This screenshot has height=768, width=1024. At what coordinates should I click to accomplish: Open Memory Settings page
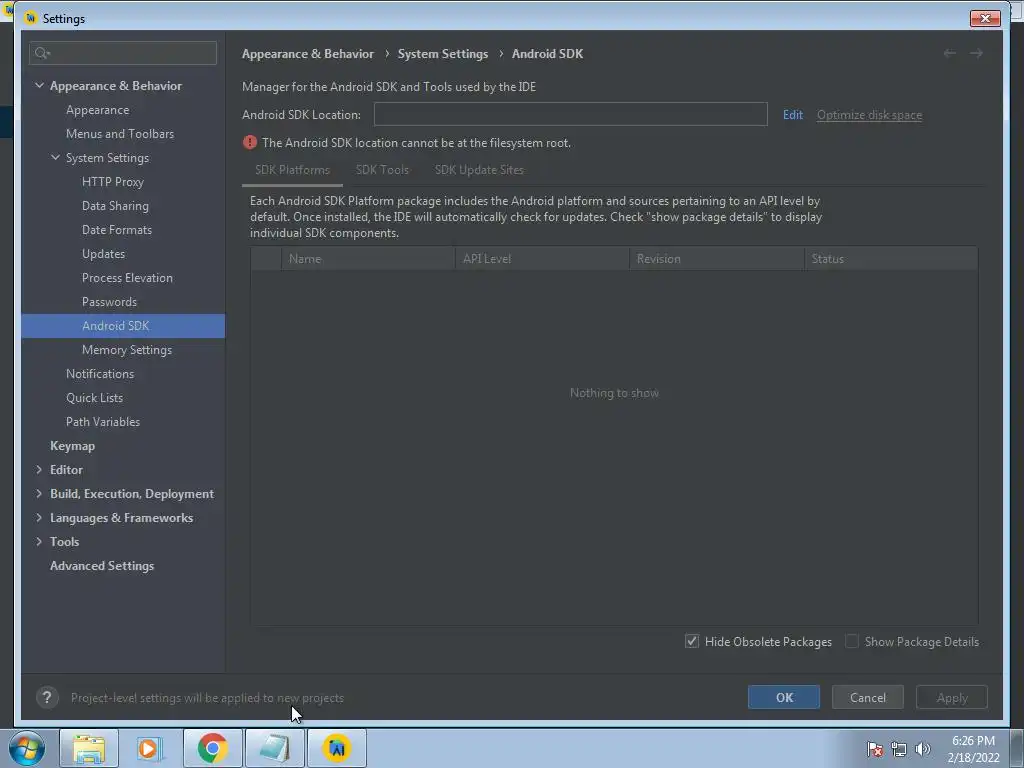[x=127, y=349]
